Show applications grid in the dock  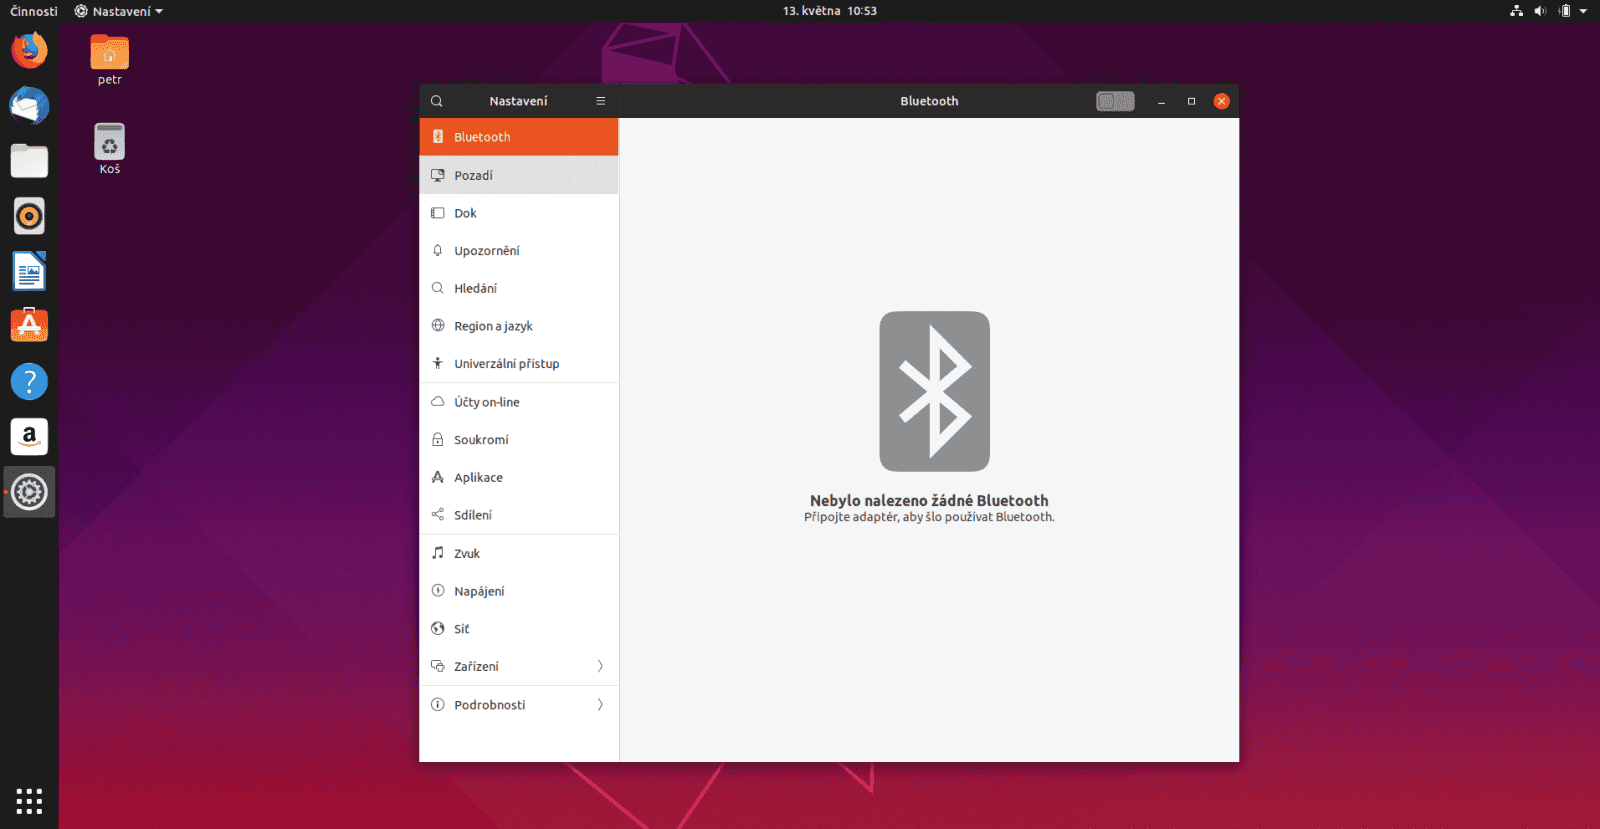29,801
